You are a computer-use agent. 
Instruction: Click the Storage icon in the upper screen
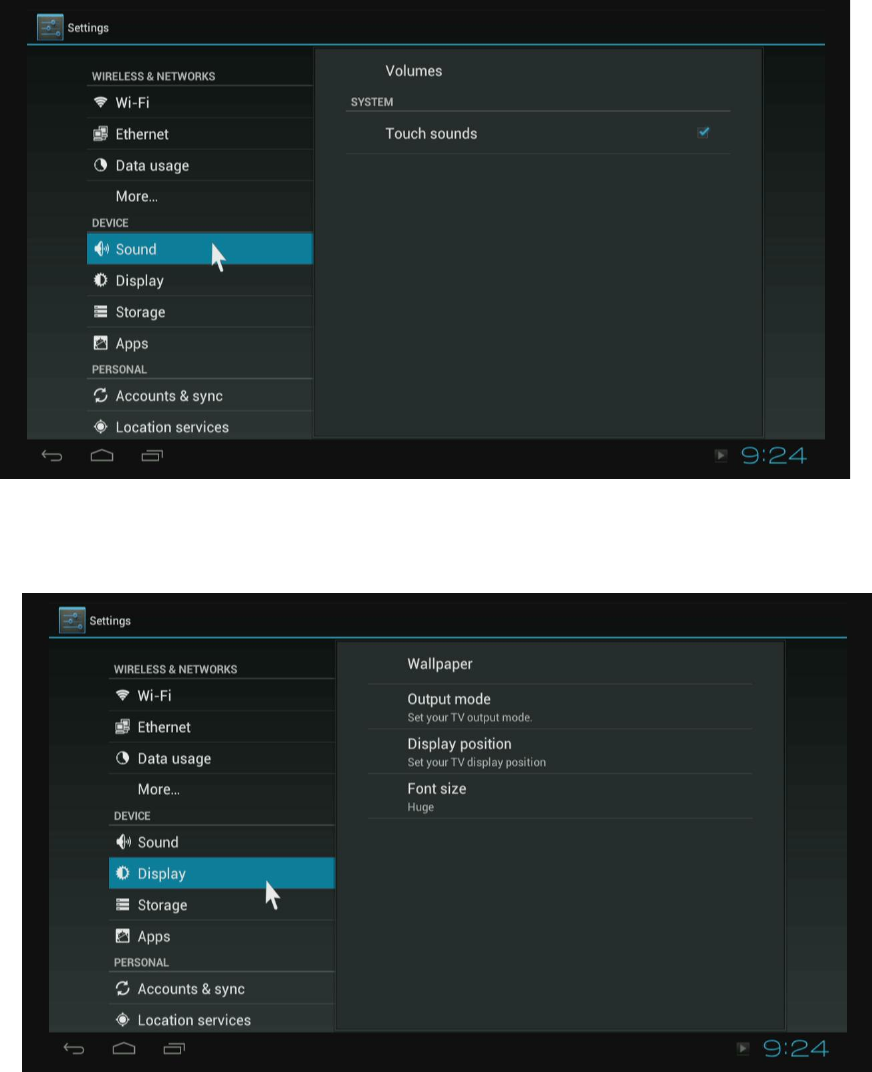(101, 312)
